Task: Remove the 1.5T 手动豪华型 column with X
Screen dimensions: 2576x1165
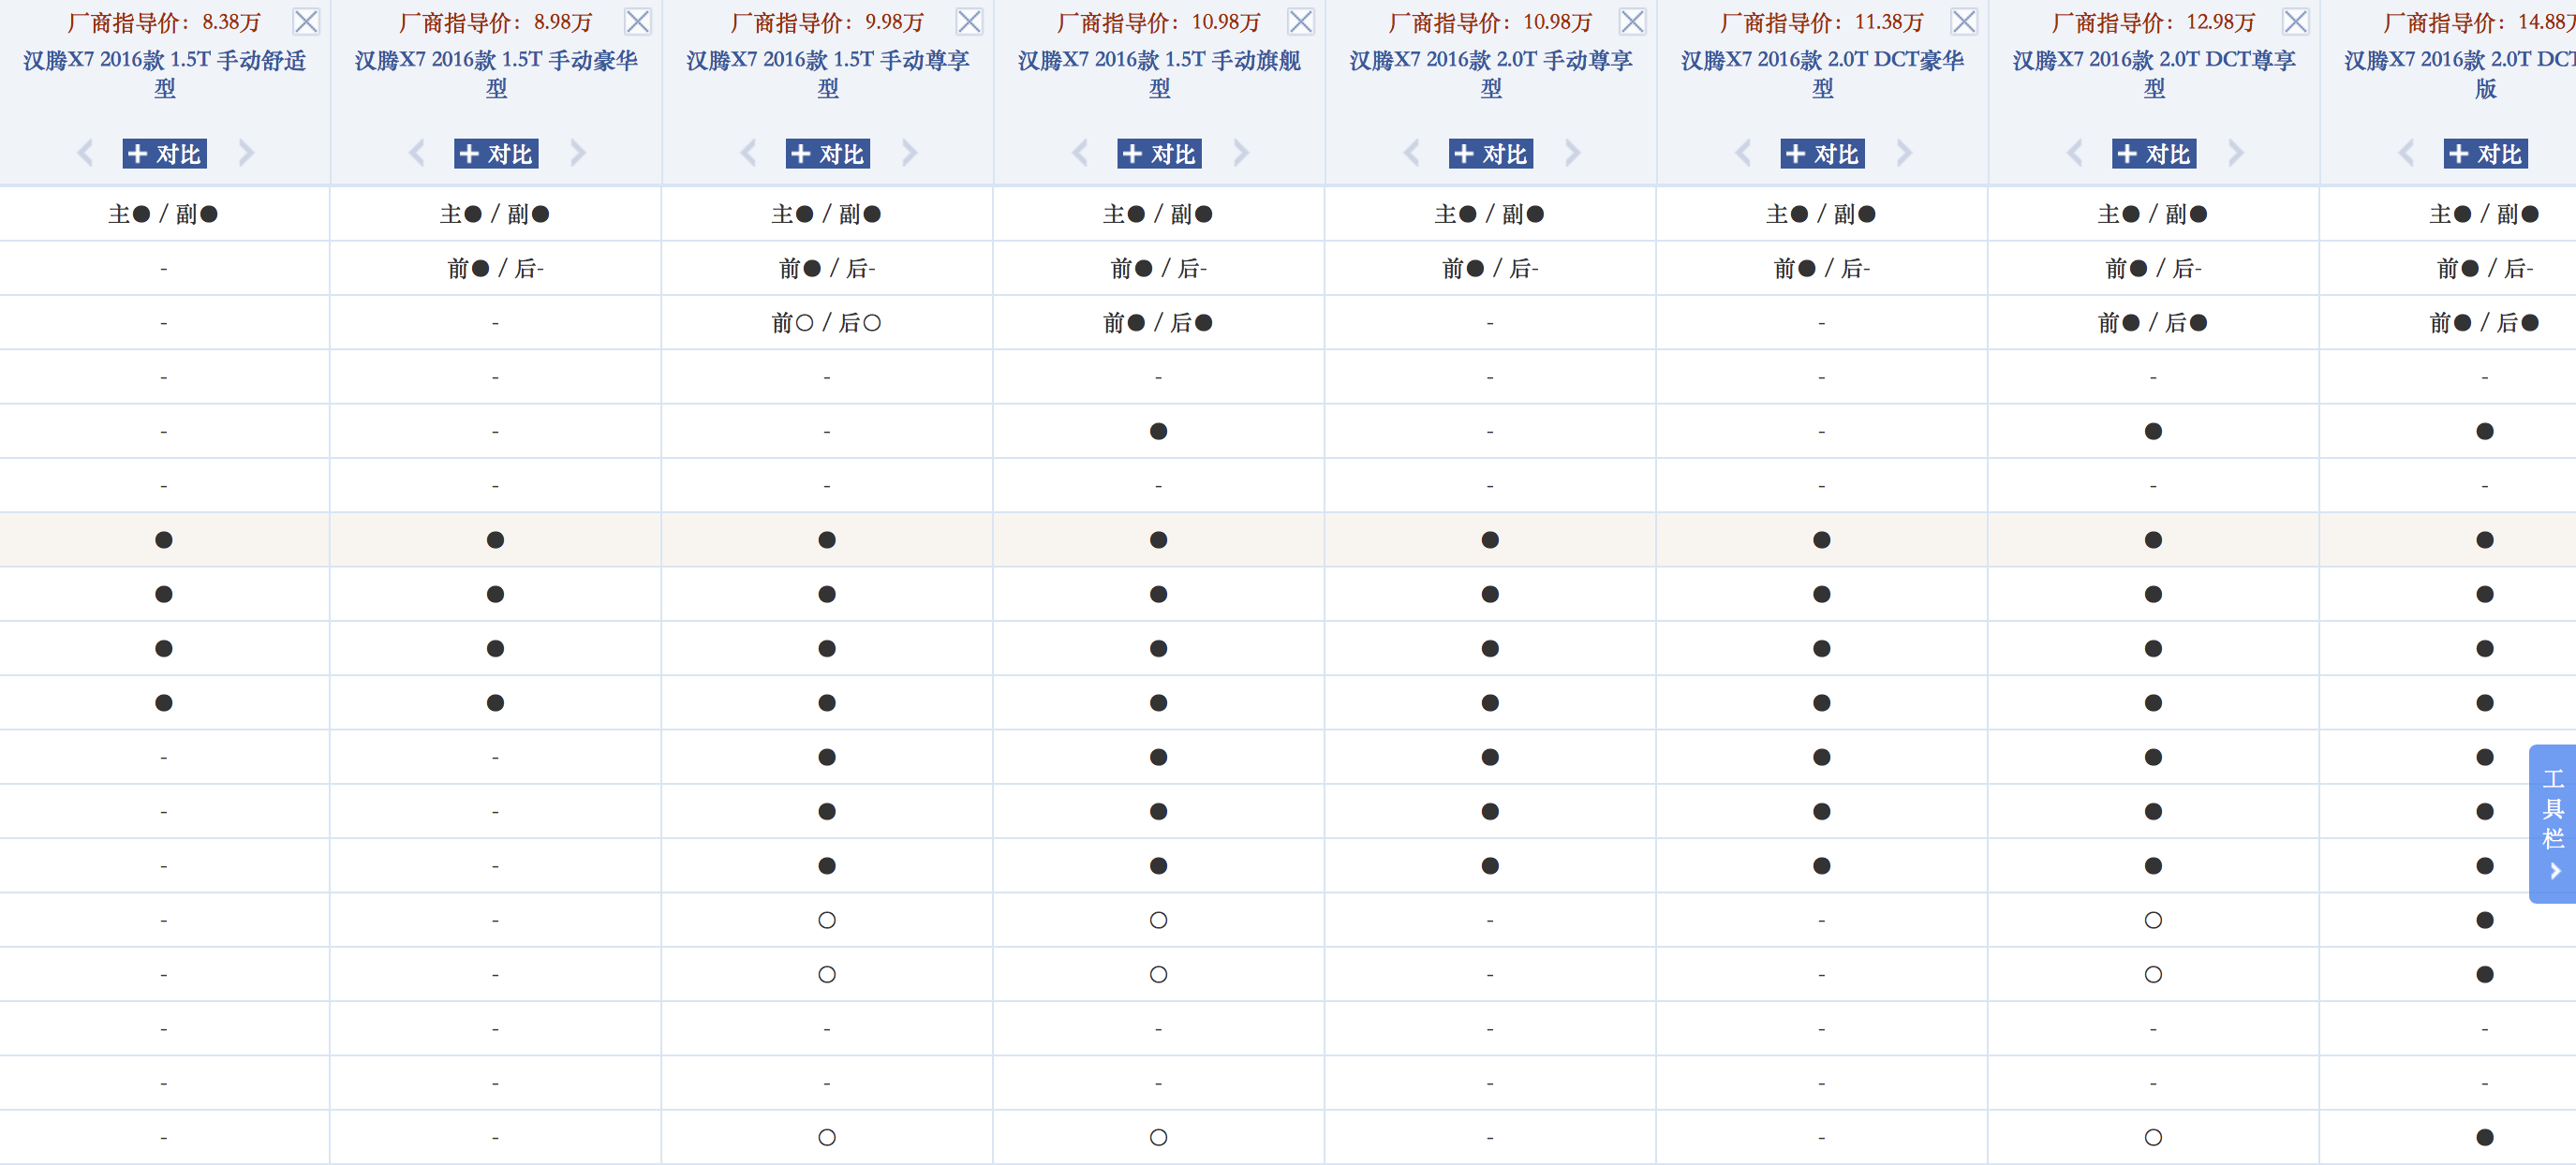Action: pyautogui.click(x=638, y=21)
